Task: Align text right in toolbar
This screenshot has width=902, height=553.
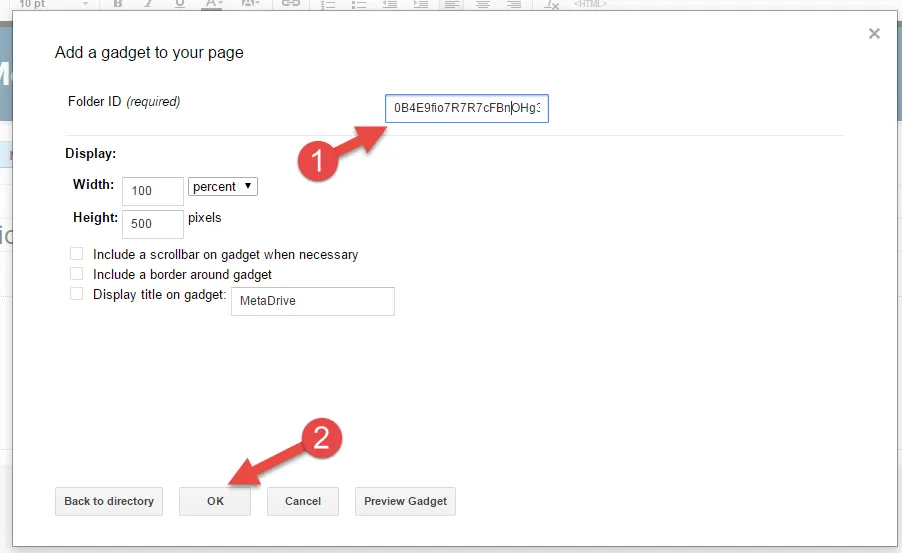Action: click(x=514, y=4)
